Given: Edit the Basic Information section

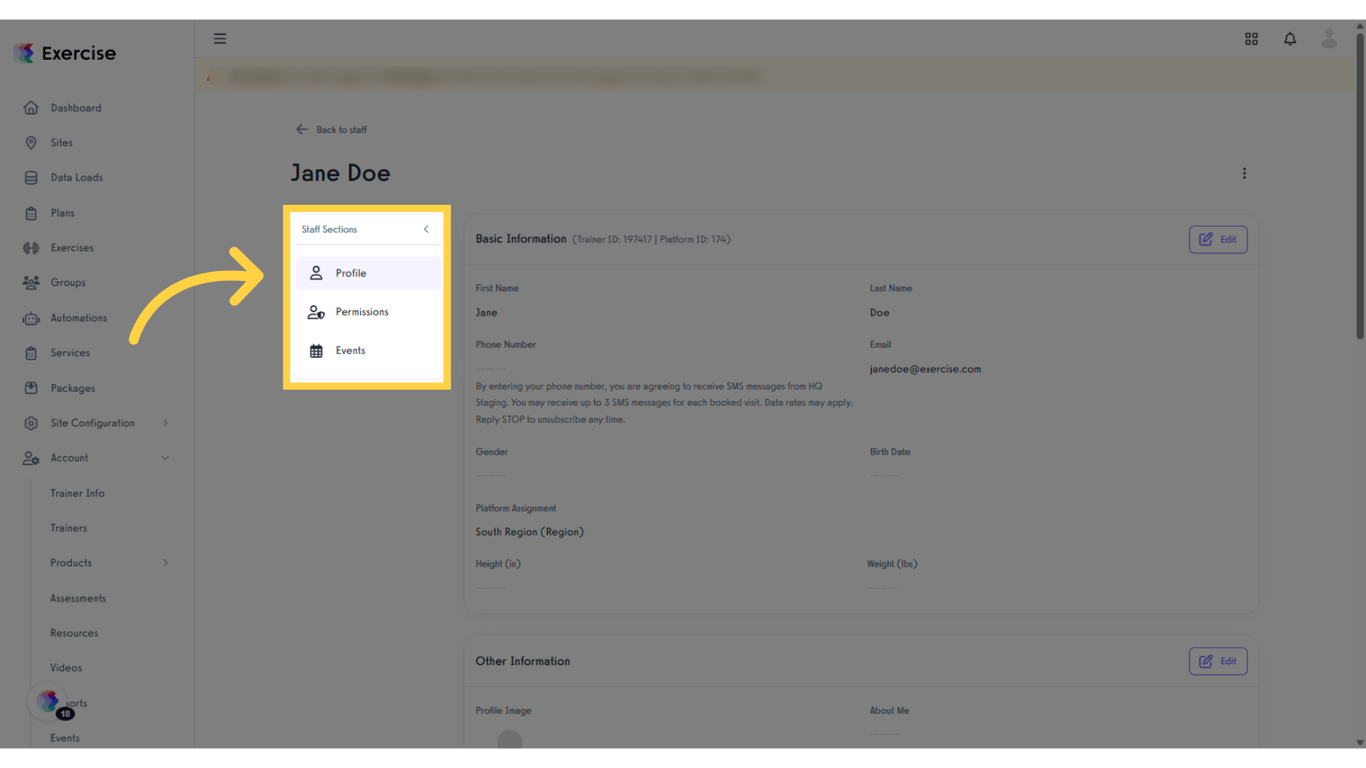Looking at the screenshot, I should pyautogui.click(x=1217, y=240).
